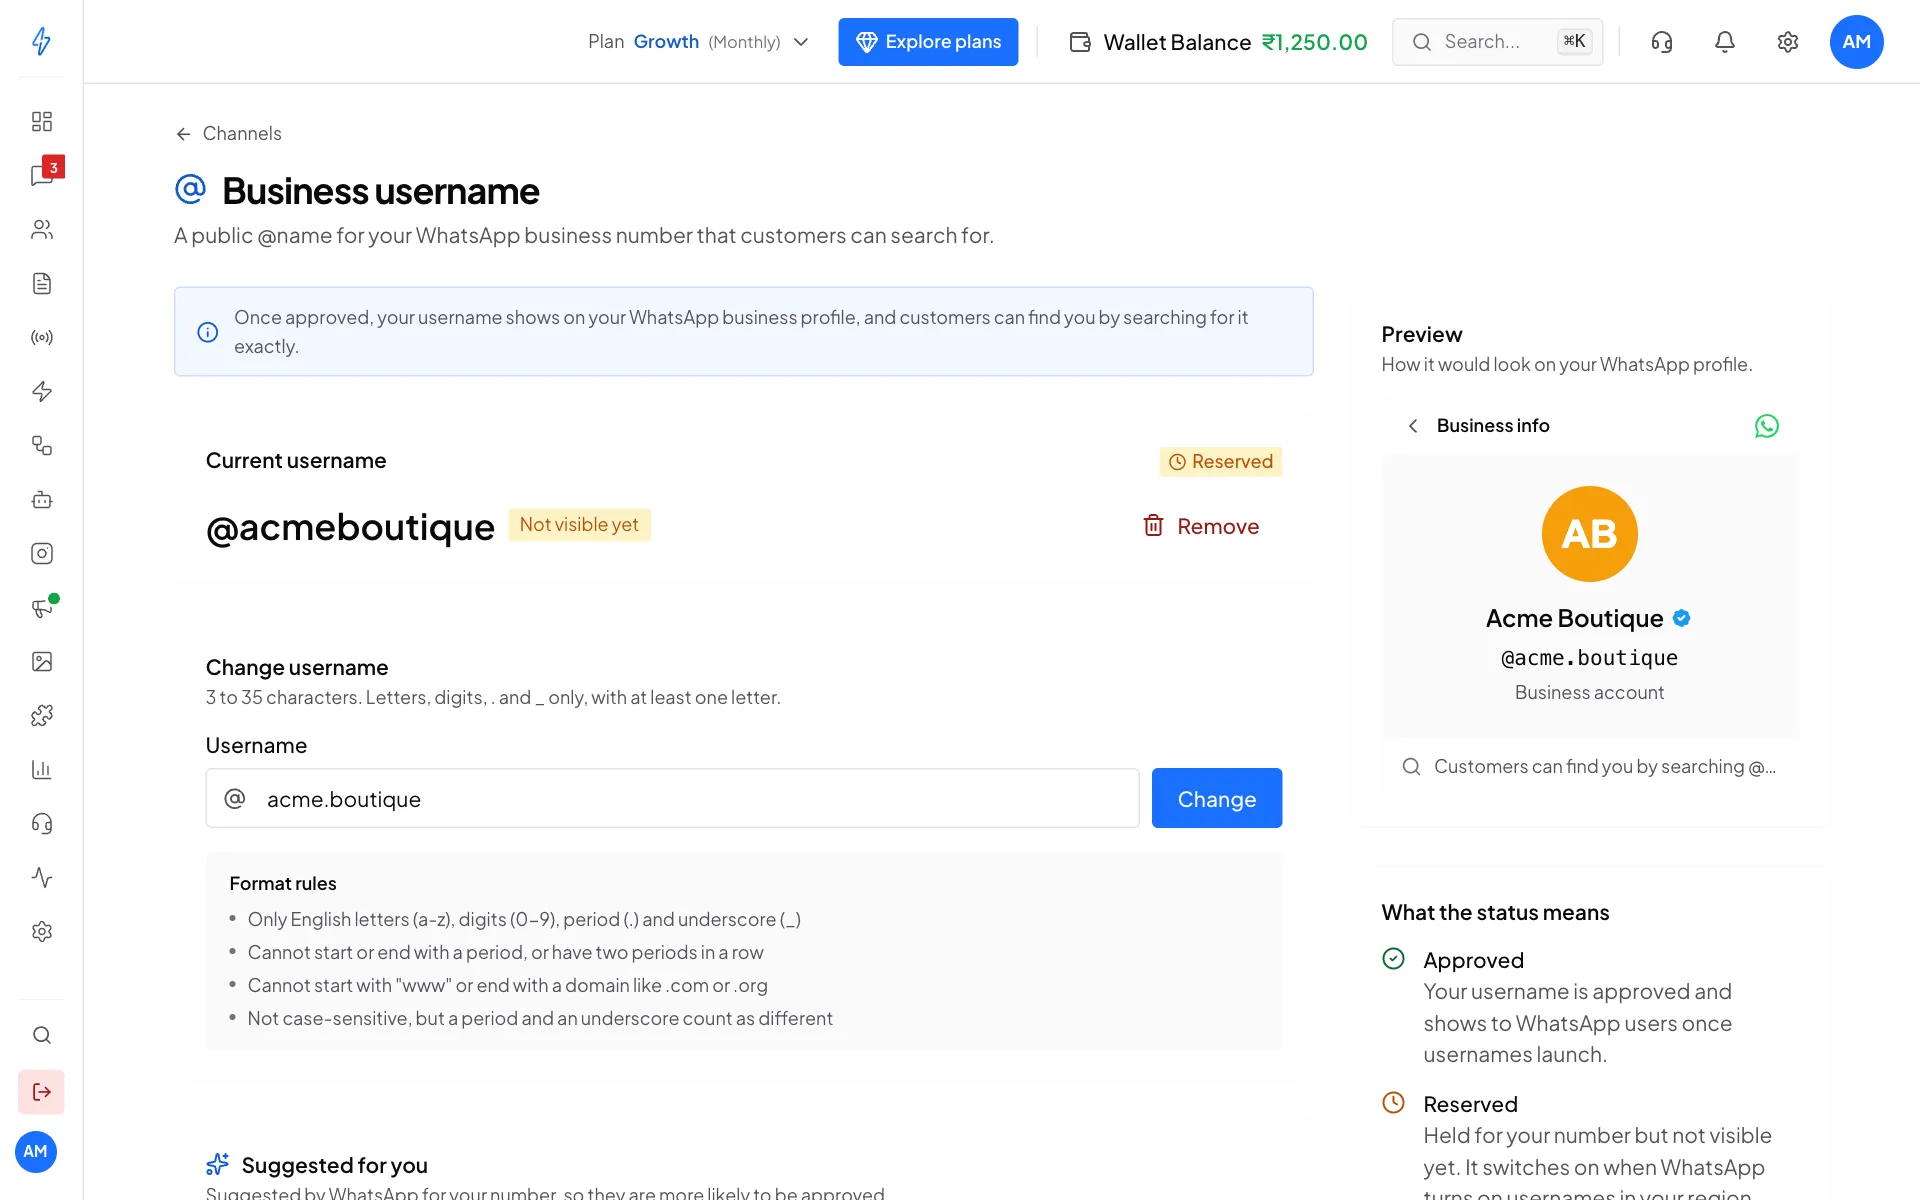Click the red logout icon in sidebar

tap(41, 1092)
